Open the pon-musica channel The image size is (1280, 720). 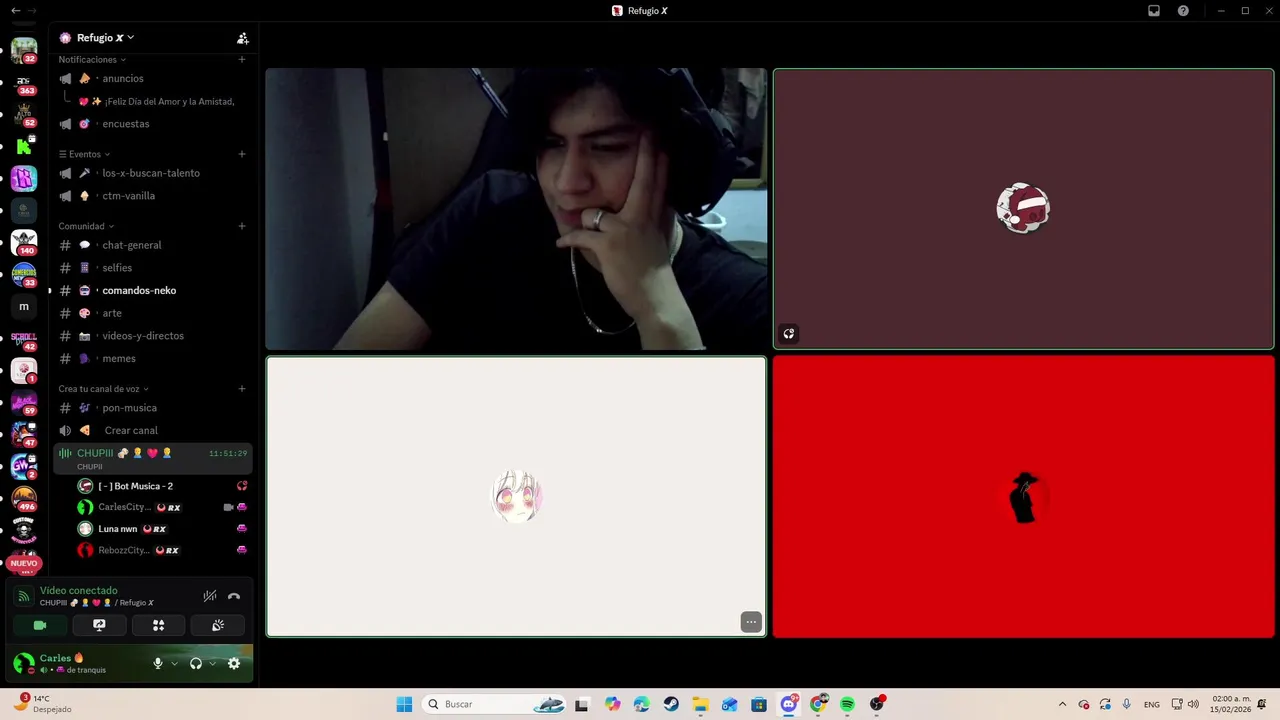coord(152,408)
